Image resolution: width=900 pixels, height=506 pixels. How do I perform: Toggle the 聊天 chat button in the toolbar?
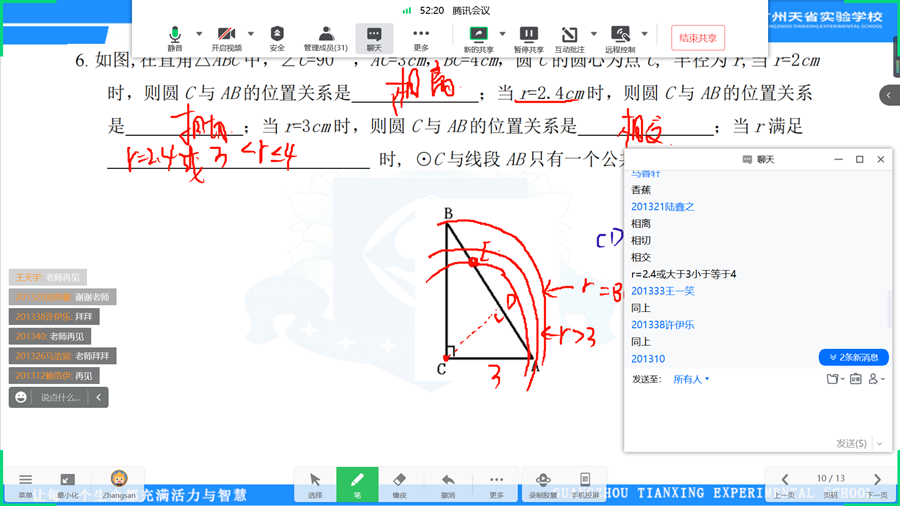[x=374, y=38]
